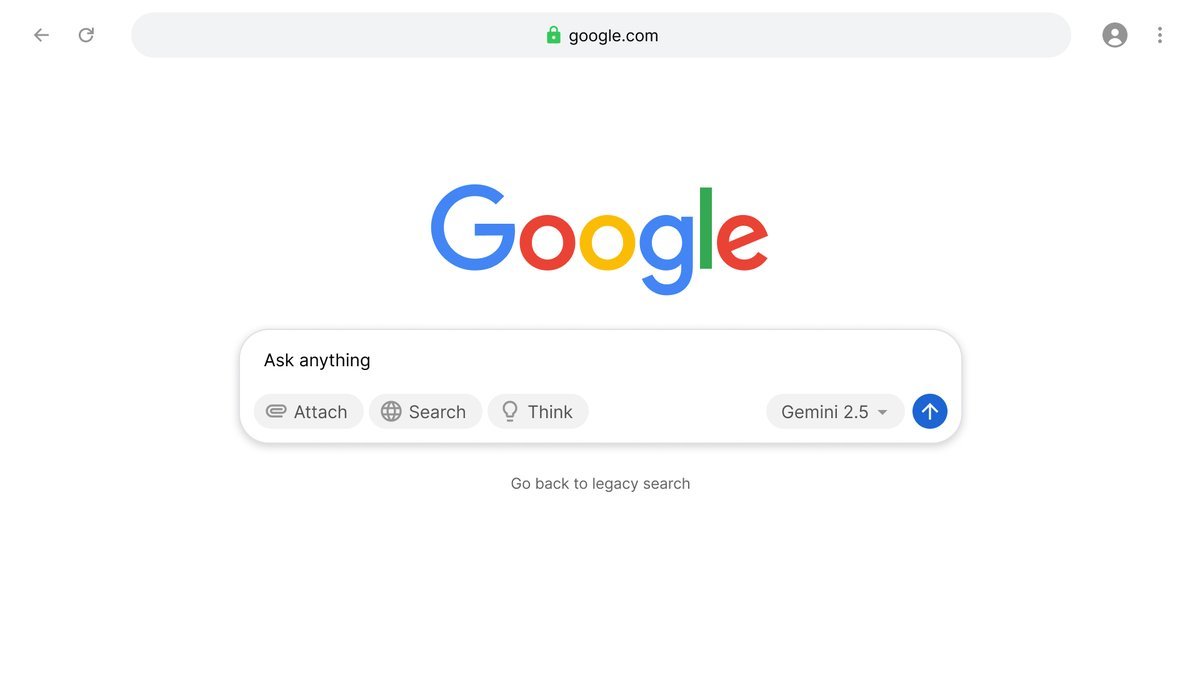This screenshot has height=675, width=1200.
Task: Toggle the Search mode chip label
Action: coord(437,412)
